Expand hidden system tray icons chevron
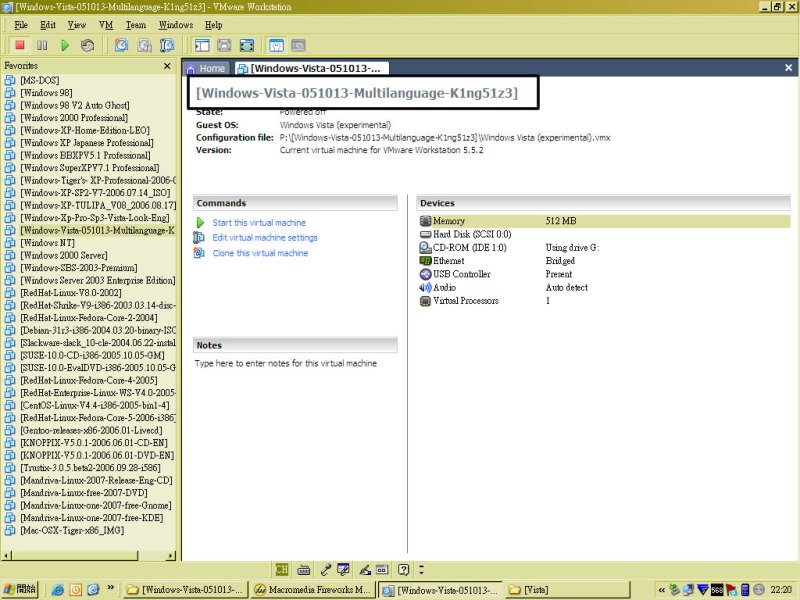Screen dimensions: 800x600 click(661, 590)
